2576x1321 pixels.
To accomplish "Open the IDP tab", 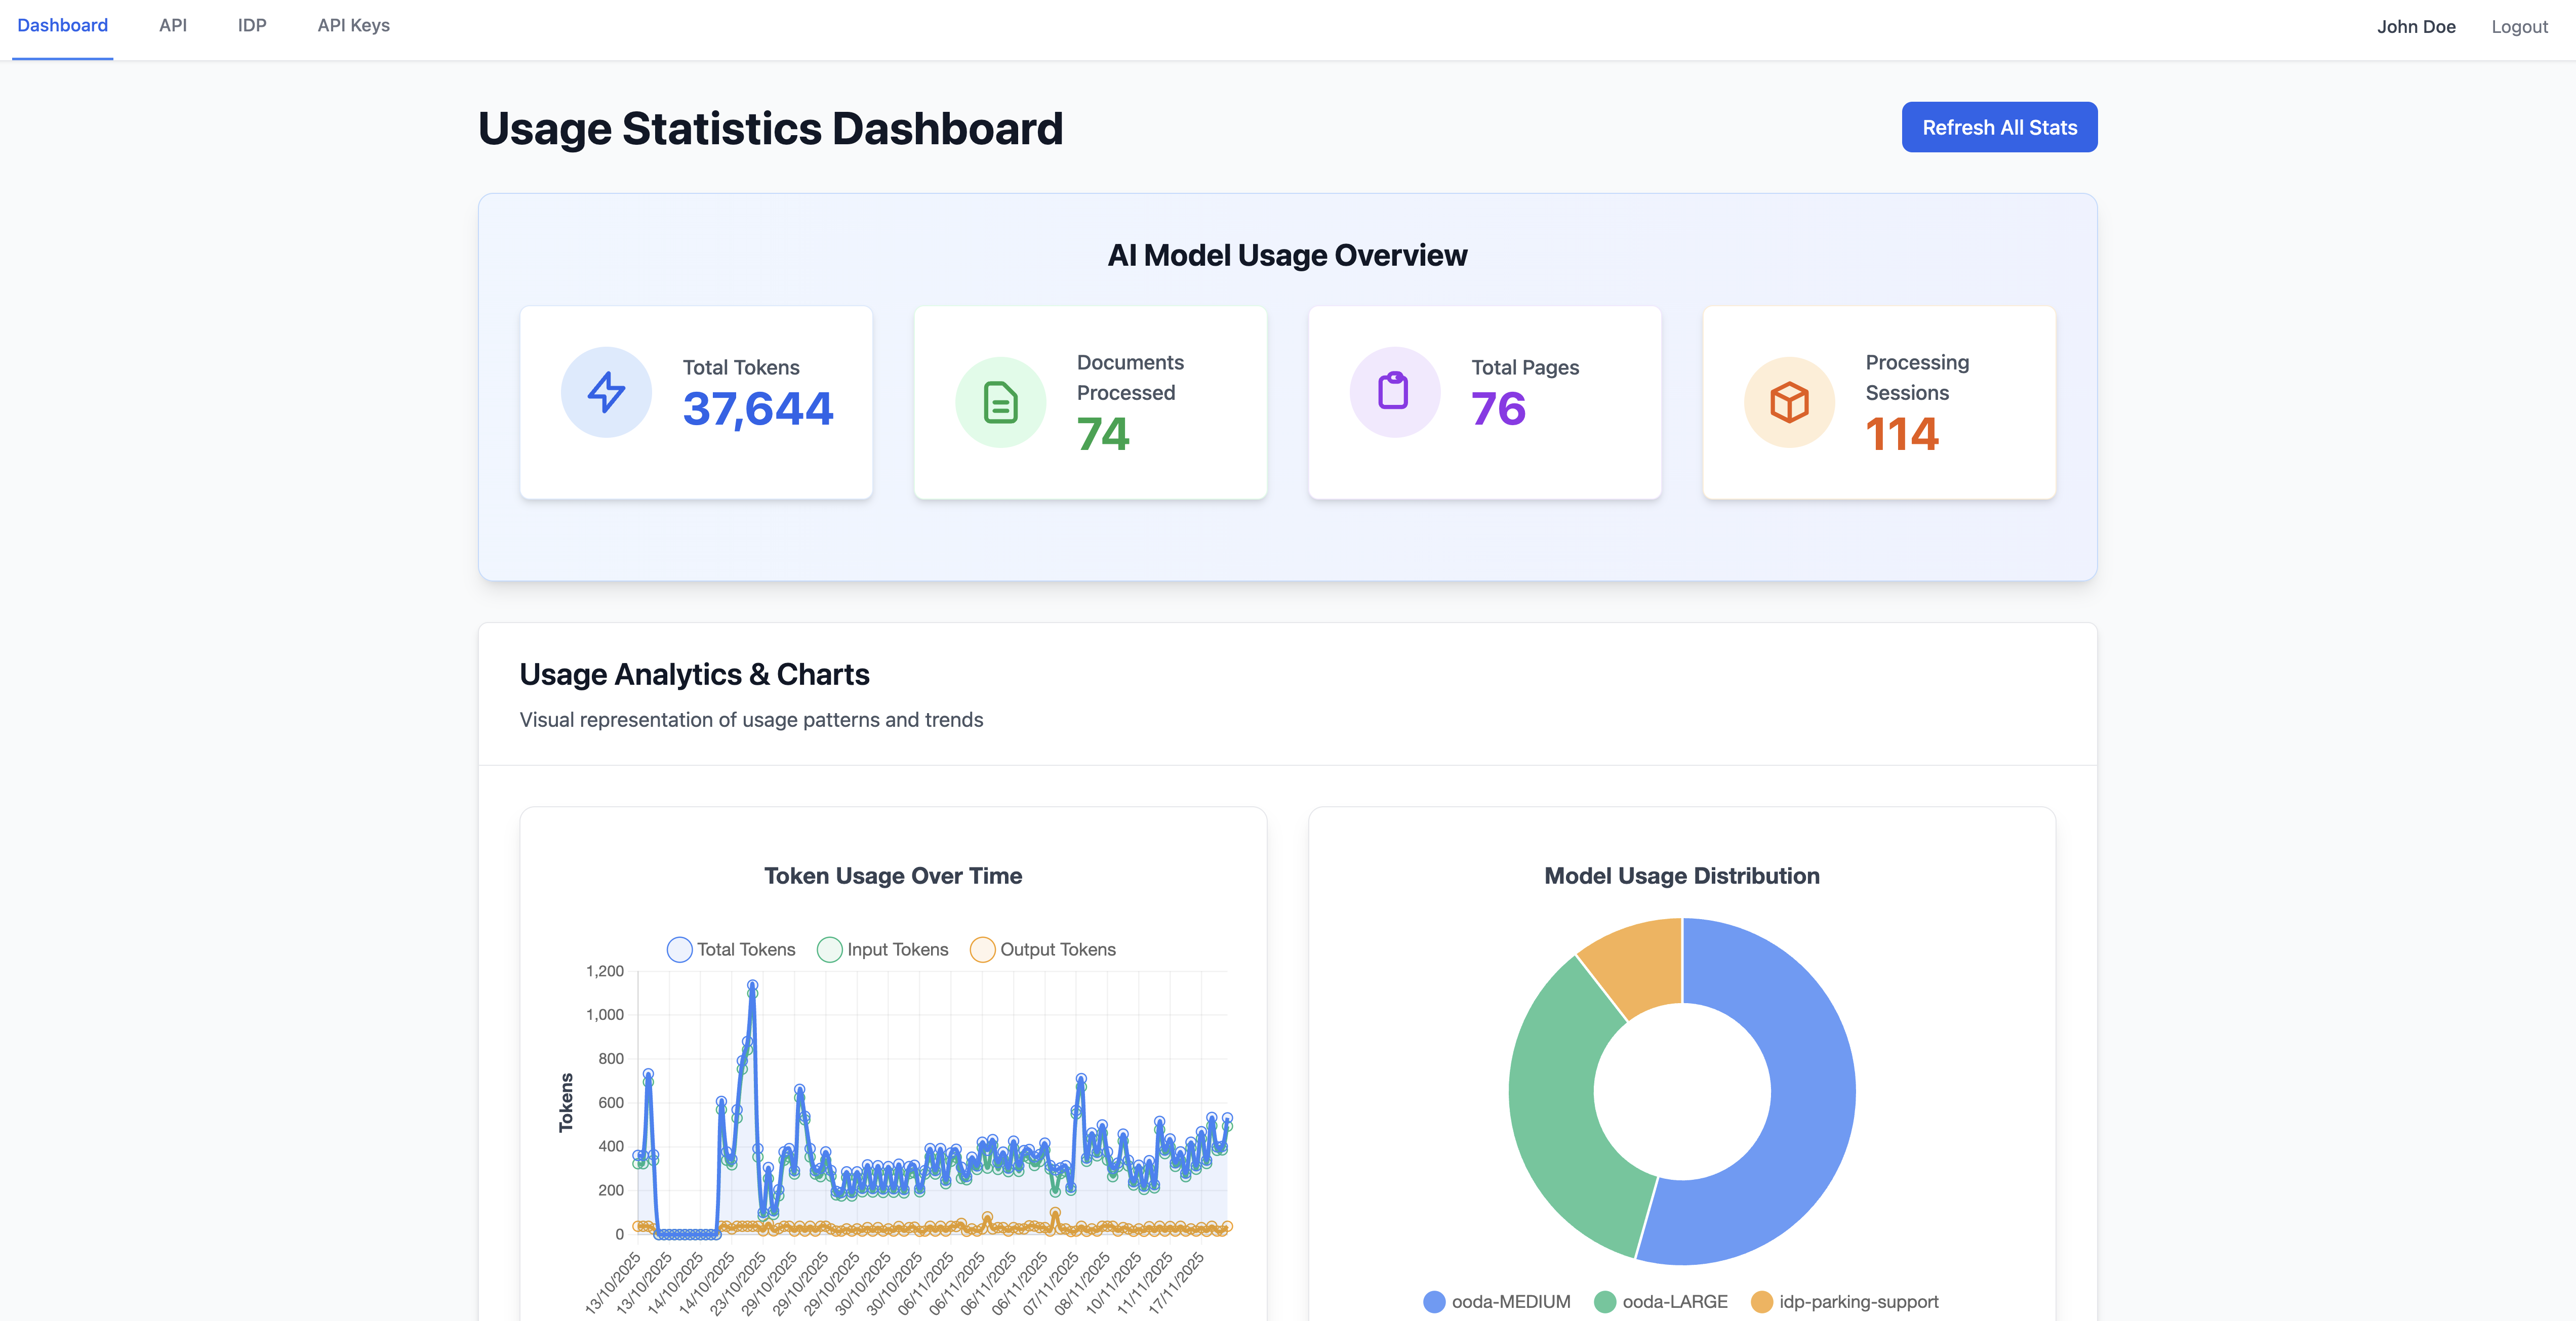I will tap(252, 26).
